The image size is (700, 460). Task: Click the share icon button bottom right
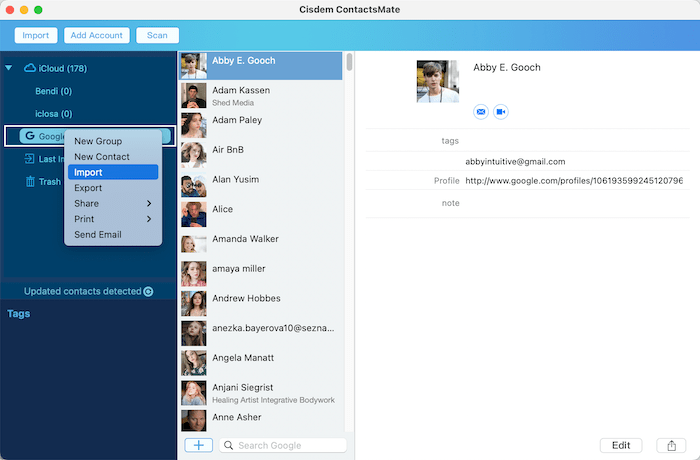[x=671, y=445]
